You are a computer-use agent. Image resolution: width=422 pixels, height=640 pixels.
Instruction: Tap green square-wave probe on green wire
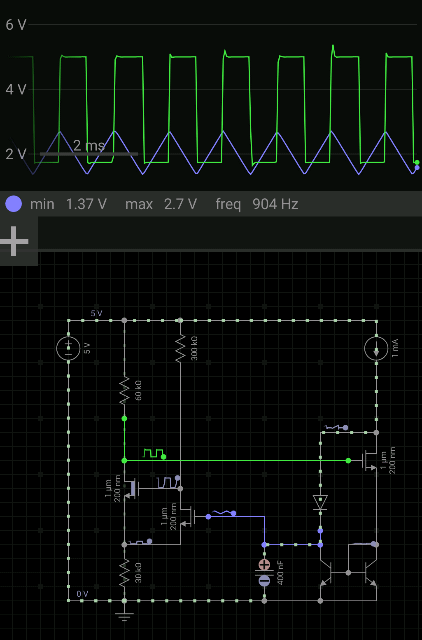155,453
